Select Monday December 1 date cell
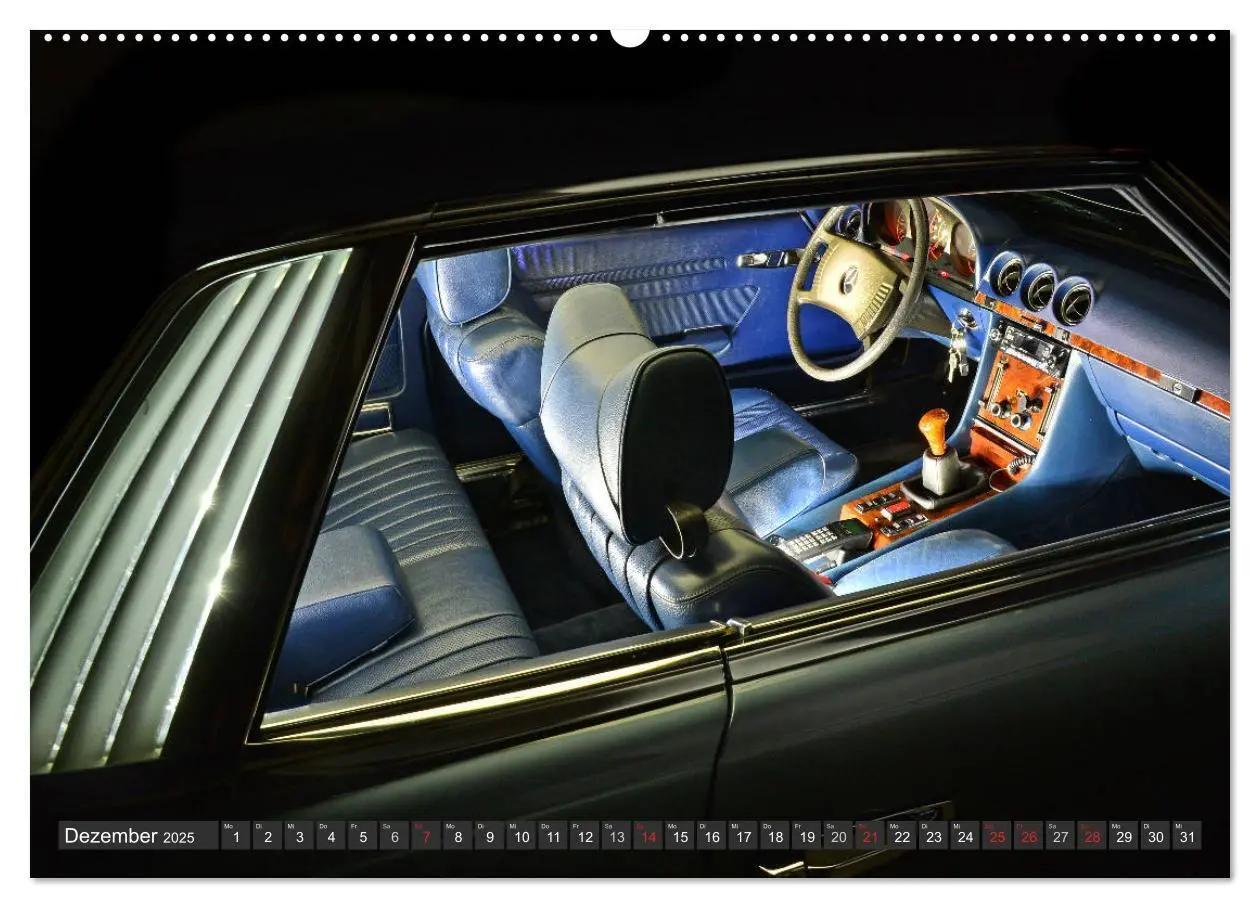Viewport: 1260px width, 908px height. tap(236, 836)
